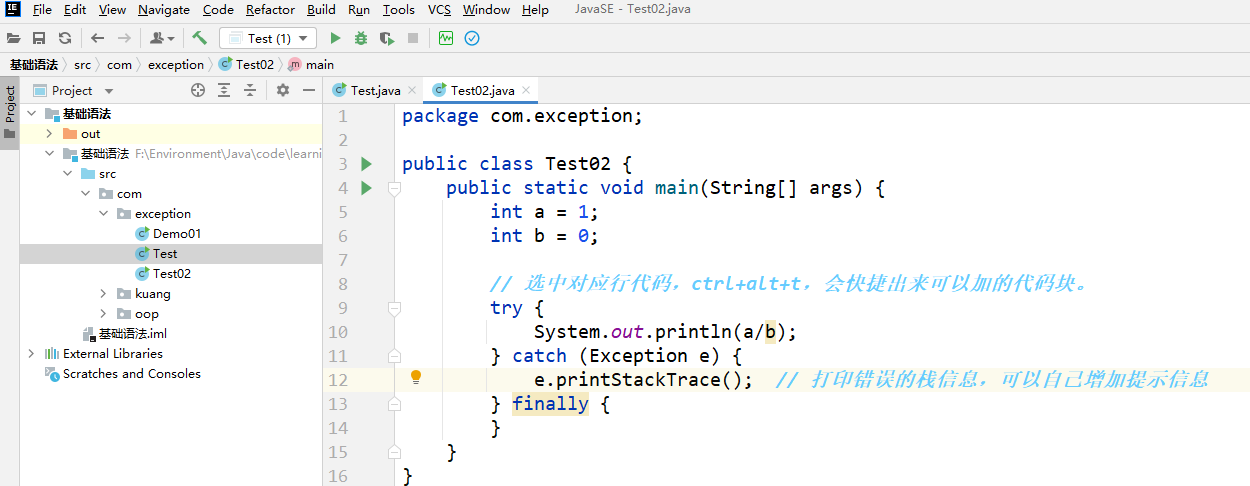Click the Synchronize refresh icon
The image size is (1250, 486).
coord(65,38)
